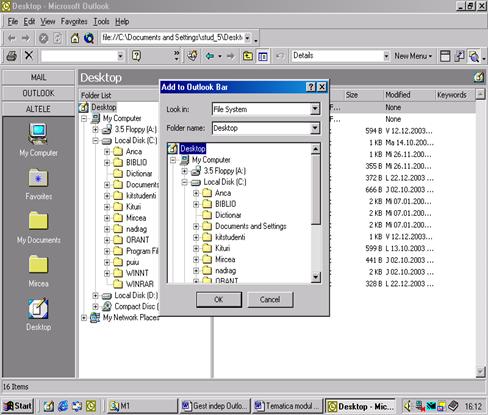This screenshot has width=488, height=415.
Task: Open the Edit menu
Action: coord(29,22)
